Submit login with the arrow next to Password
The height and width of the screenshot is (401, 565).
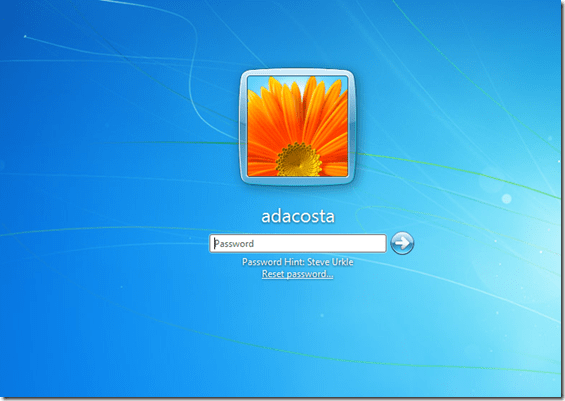[x=402, y=243]
